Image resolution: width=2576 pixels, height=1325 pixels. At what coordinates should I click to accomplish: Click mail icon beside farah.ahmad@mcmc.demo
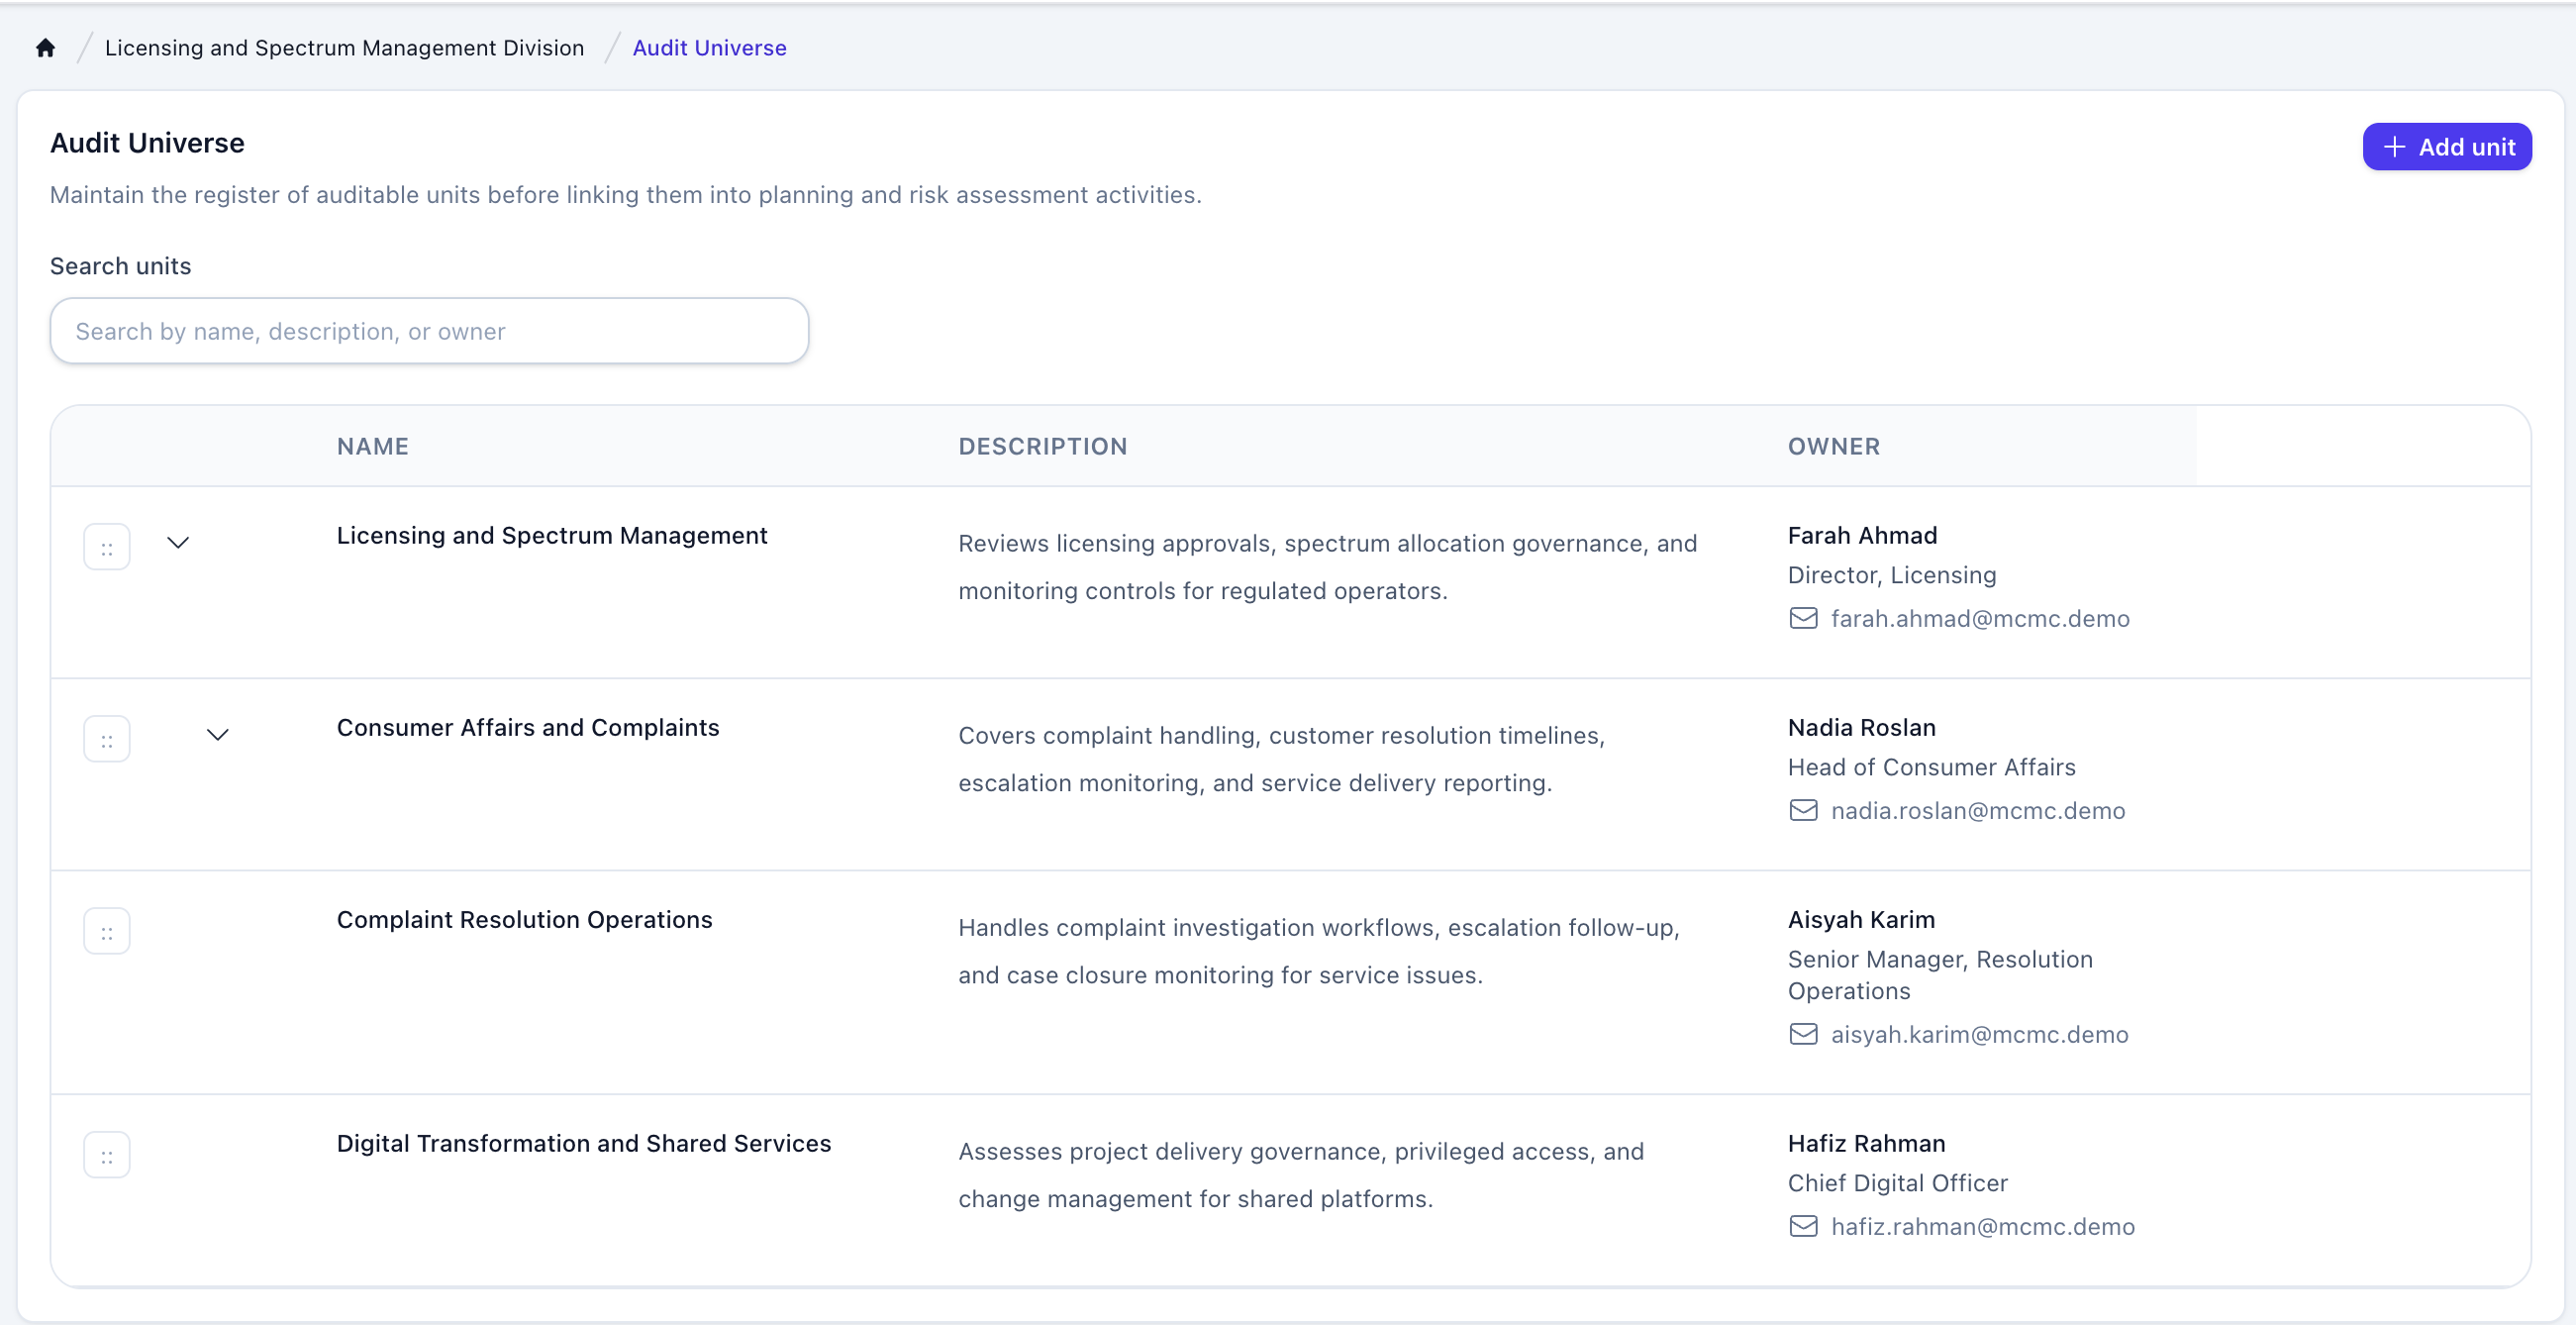[1803, 618]
